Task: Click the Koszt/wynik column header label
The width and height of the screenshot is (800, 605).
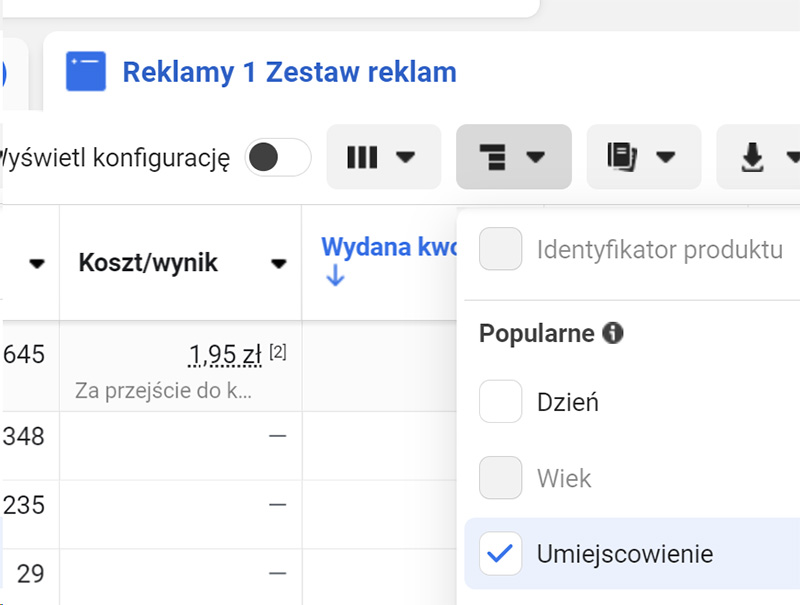Action: [148, 264]
